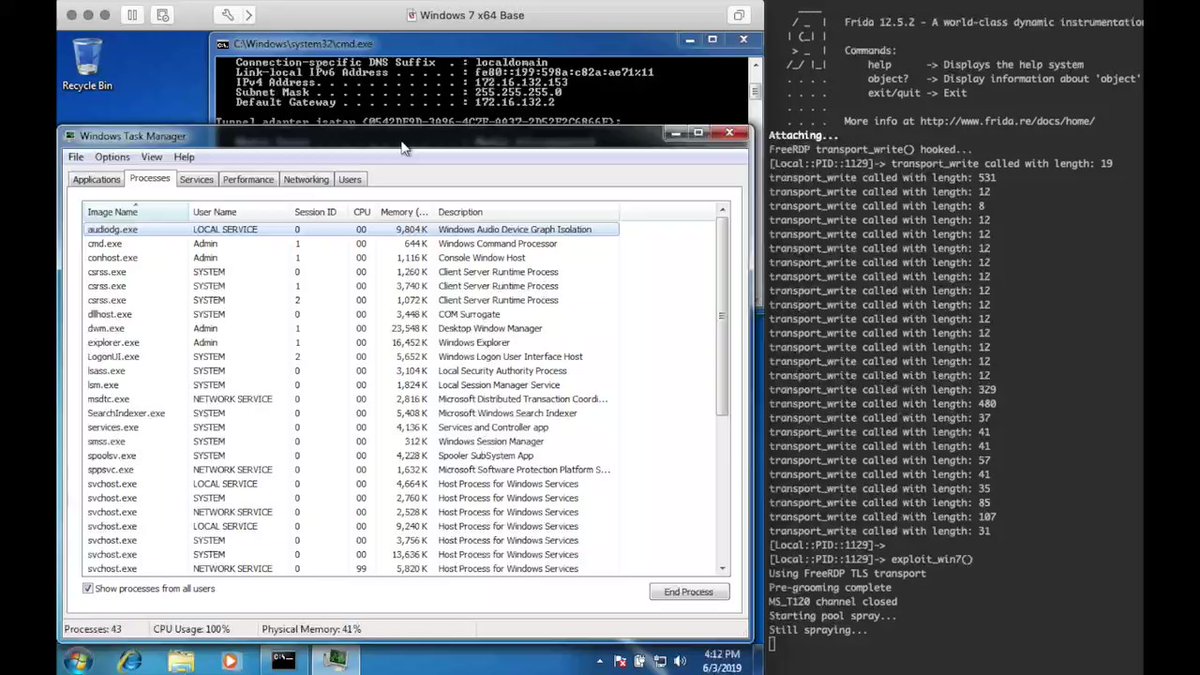Screen dimensions: 1200x675
Task: Click the power/safely remove tray icon
Action: [x=641, y=661]
